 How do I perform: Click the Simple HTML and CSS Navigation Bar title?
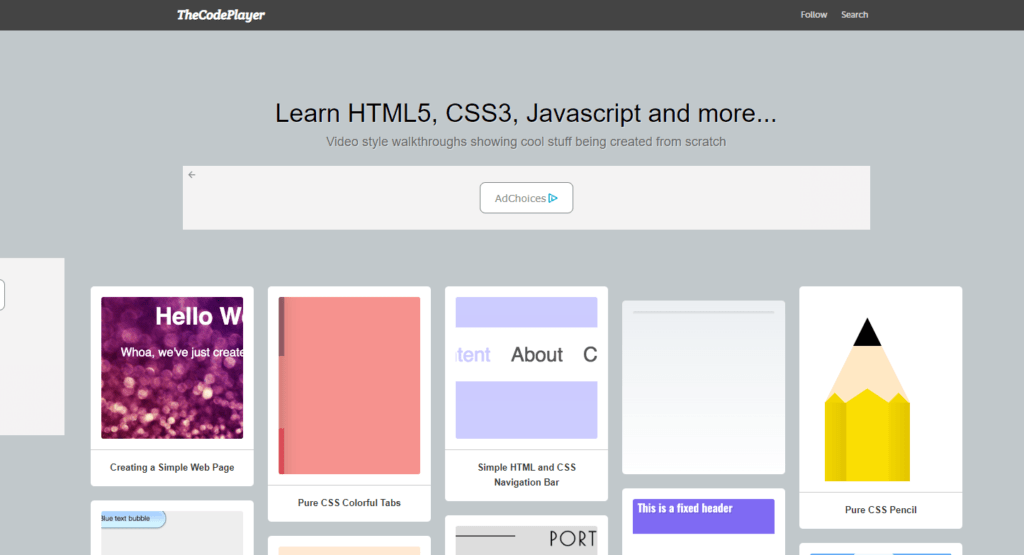tap(526, 475)
